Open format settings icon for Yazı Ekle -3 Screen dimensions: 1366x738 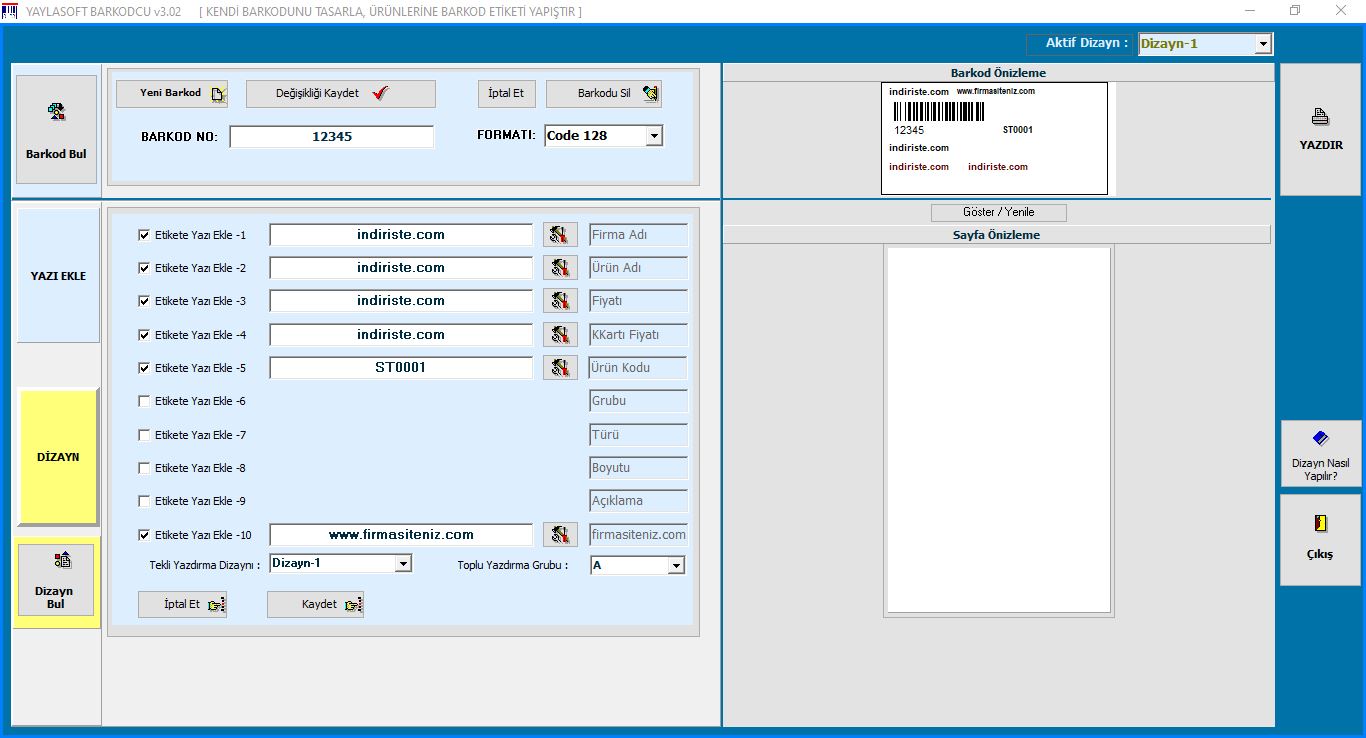click(560, 301)
